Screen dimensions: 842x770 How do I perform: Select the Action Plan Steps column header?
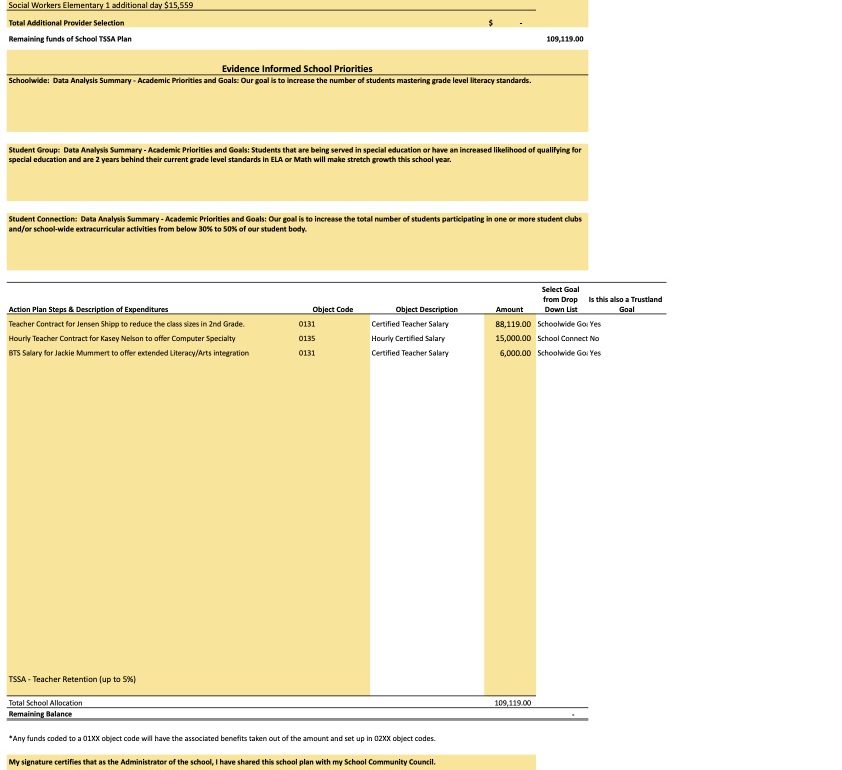(88, 310)
